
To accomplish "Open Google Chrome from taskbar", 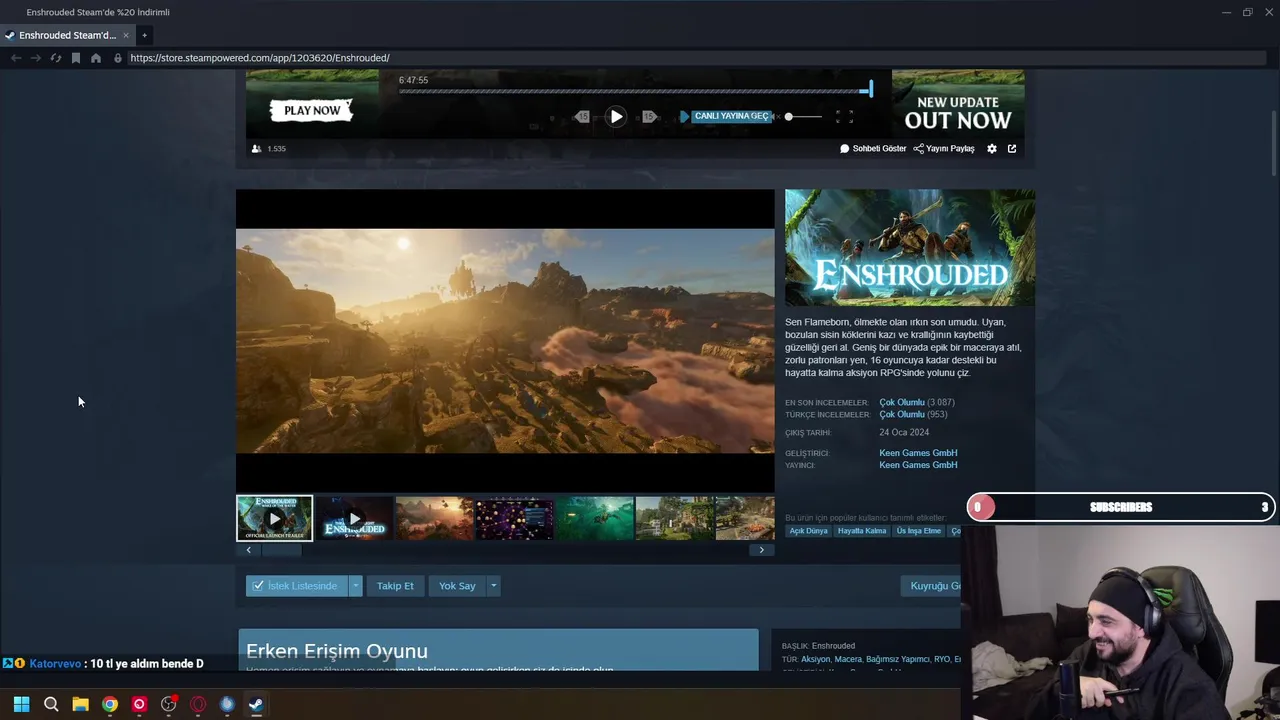I will click(110, 704).
